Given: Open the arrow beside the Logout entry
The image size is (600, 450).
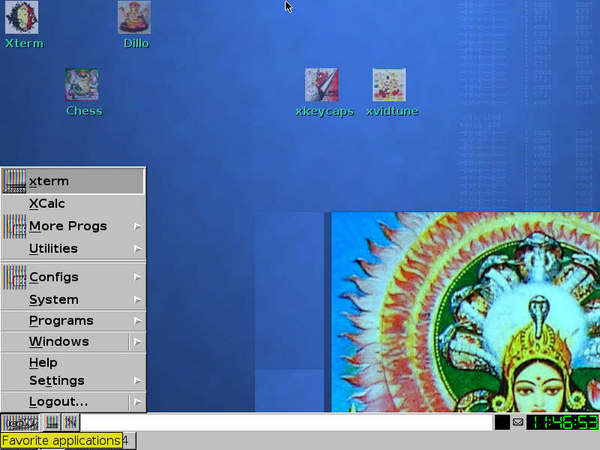Looking at the screenshot, I should coord(138,402).
